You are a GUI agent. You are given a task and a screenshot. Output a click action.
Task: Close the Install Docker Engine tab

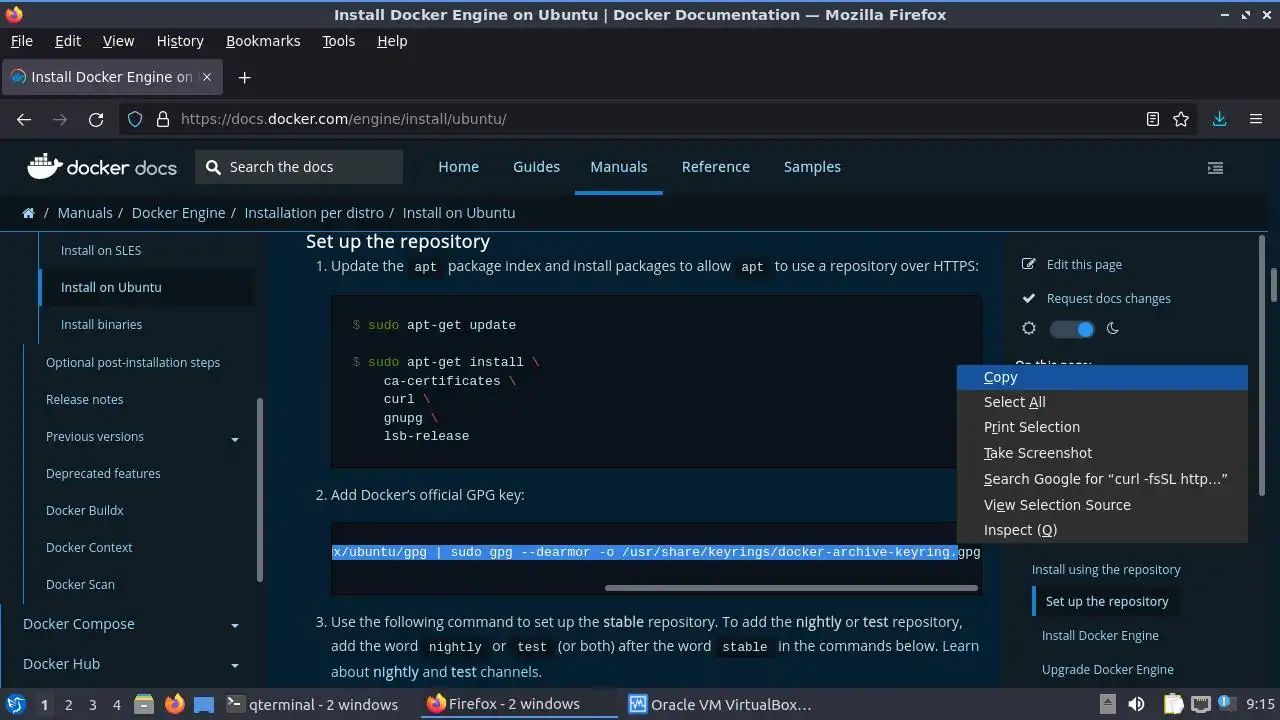point(207,77)
